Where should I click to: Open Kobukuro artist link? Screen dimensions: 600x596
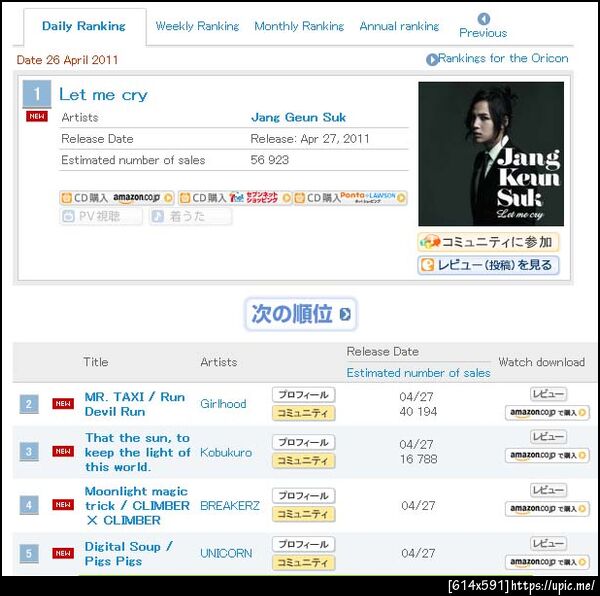(226, 452)
